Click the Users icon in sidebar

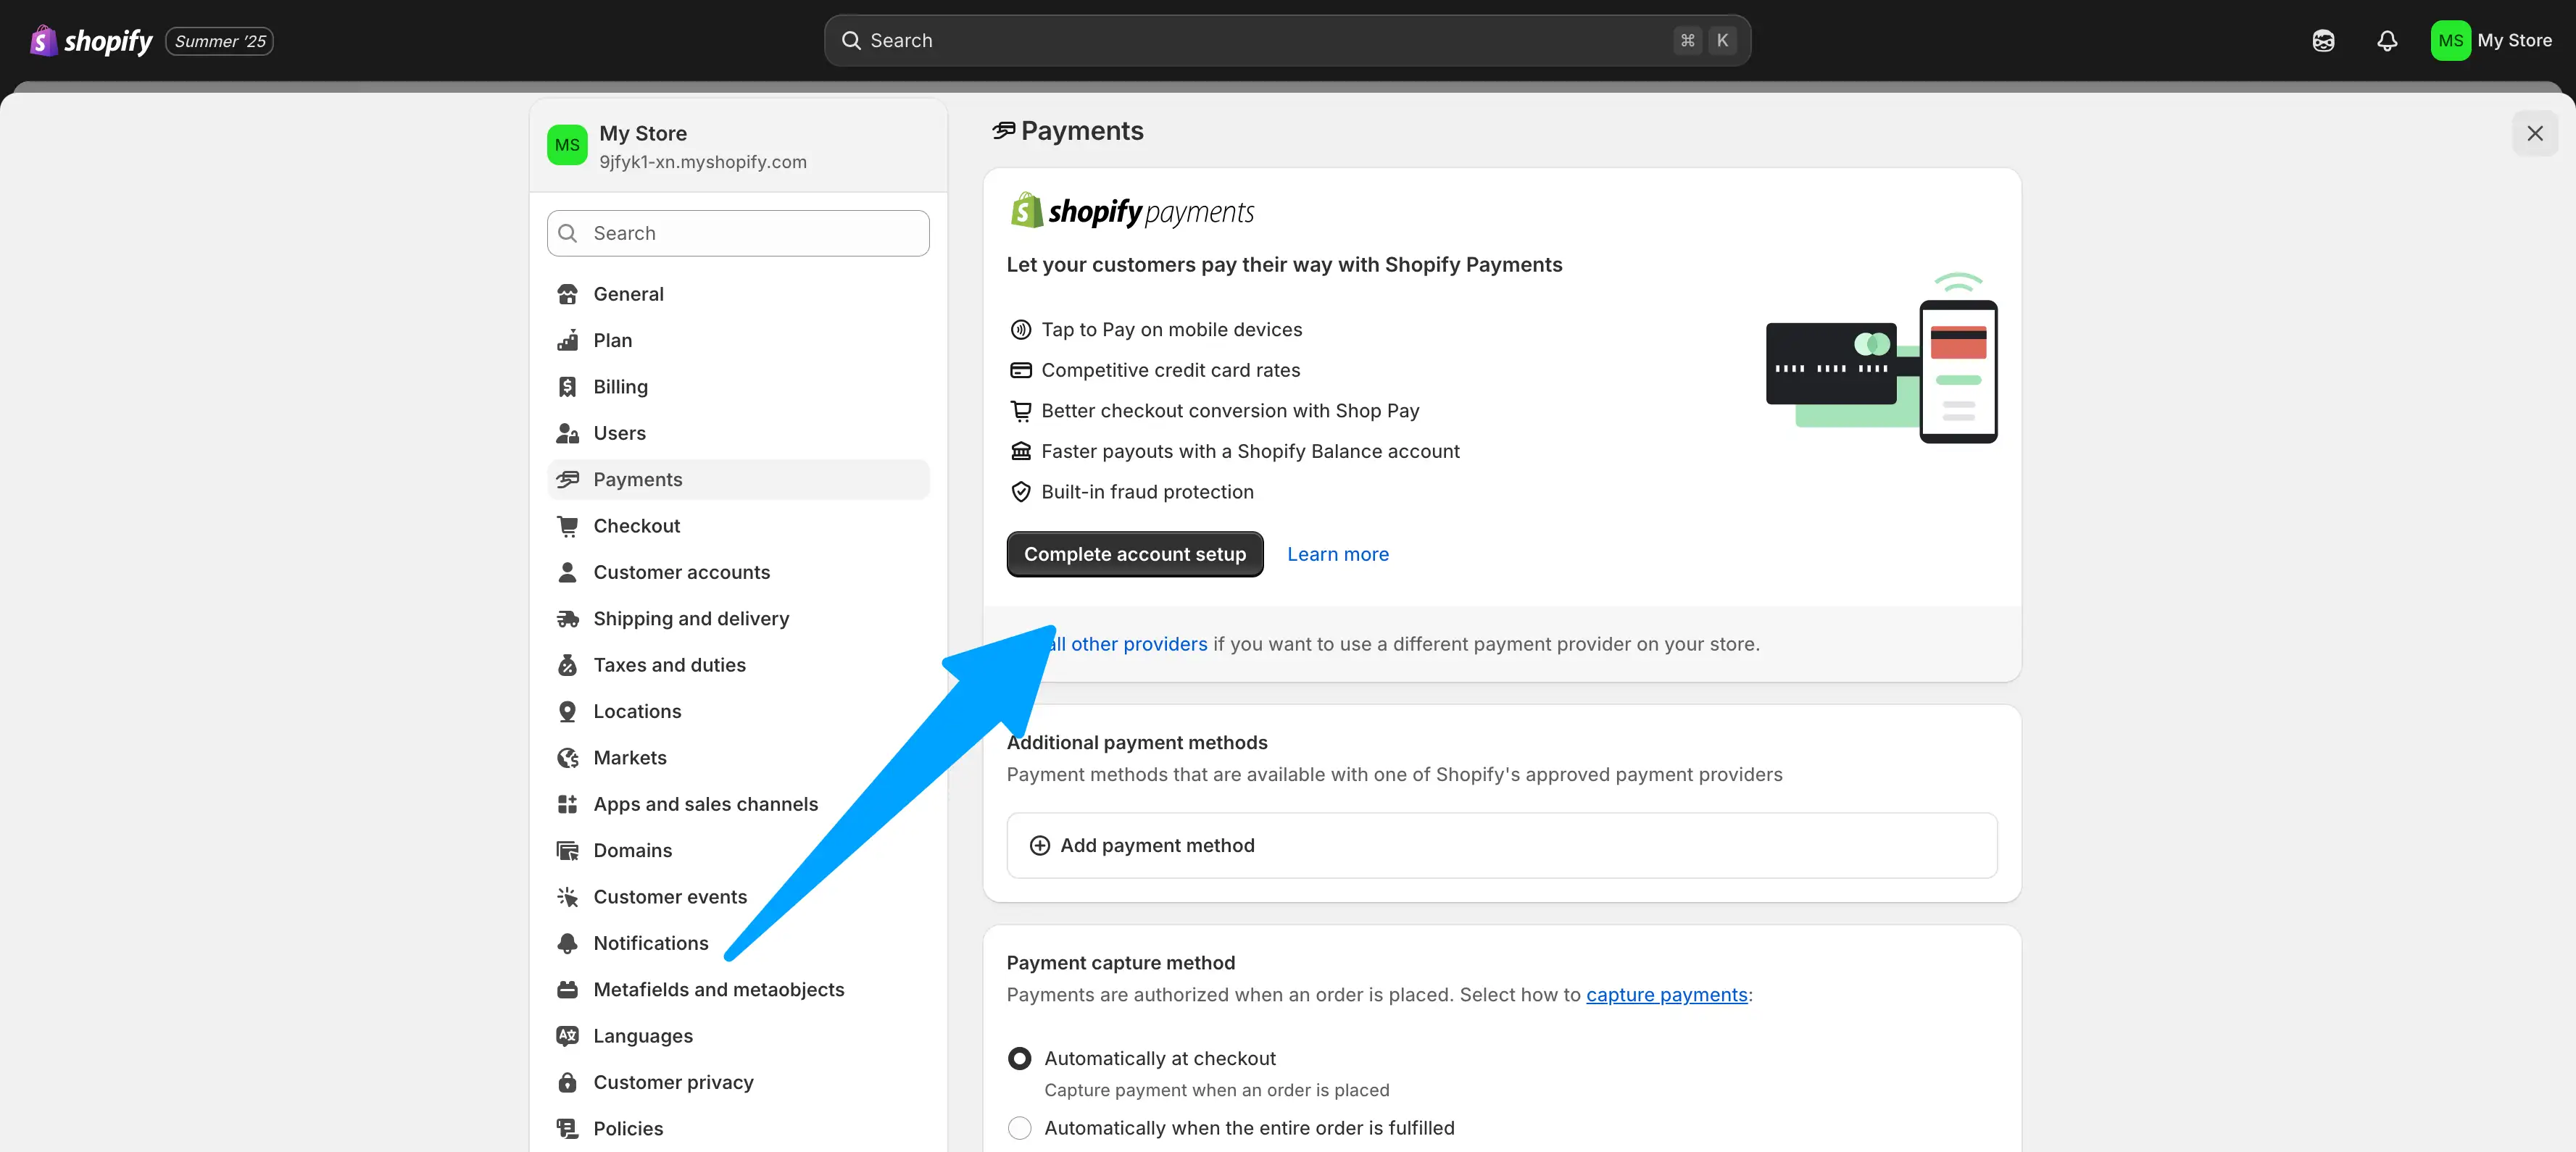pyautogui.click(x=567, y=433)
